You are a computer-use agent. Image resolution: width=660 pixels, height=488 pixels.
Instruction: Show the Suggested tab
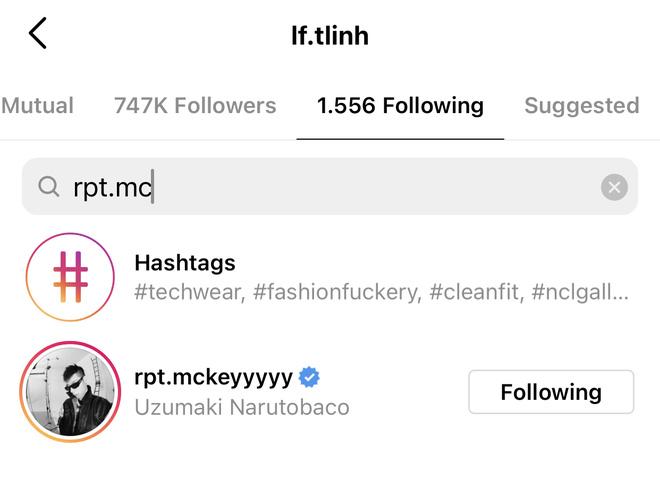click(x=582, y=106)
